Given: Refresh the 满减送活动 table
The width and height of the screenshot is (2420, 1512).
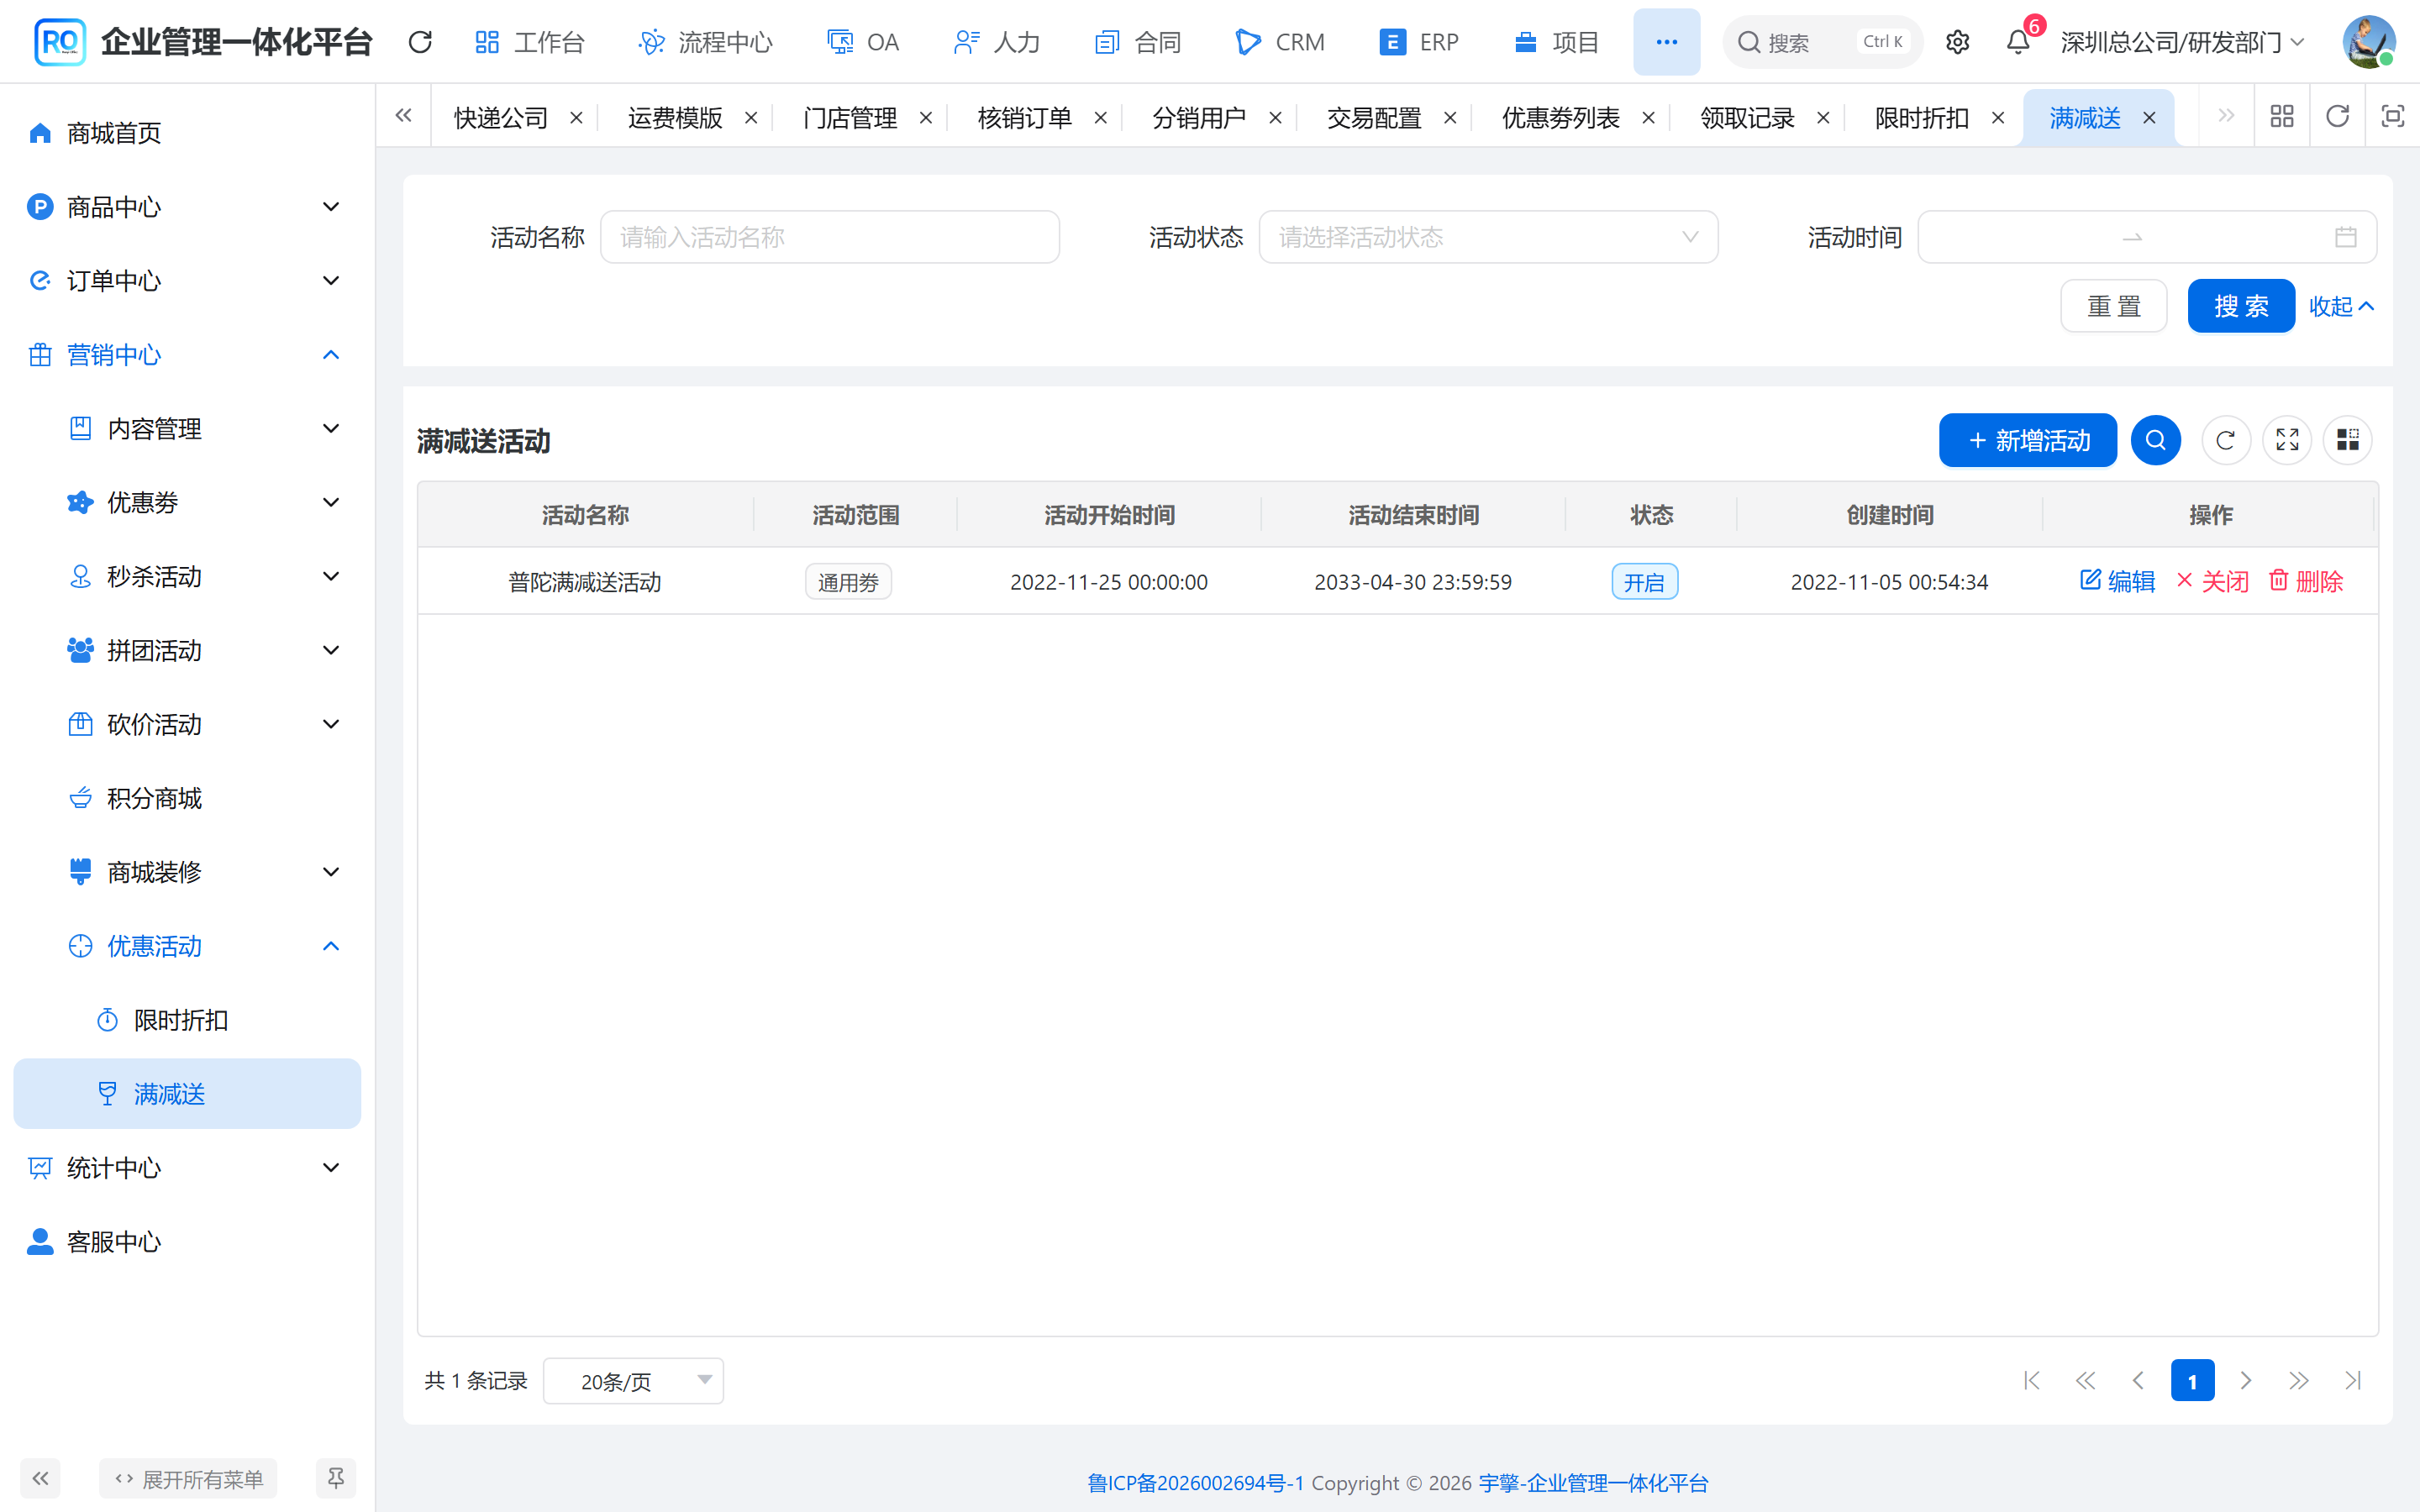Looking at the screenshot, I should click(x=2225, y=440).
